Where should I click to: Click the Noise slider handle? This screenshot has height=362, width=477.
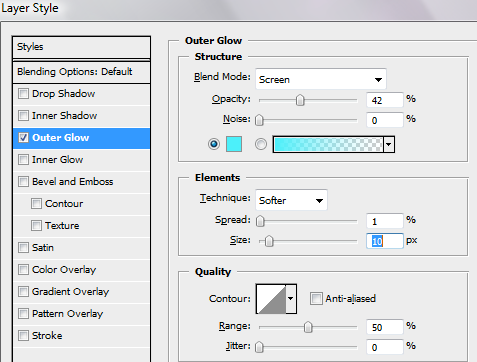point(259,120)
